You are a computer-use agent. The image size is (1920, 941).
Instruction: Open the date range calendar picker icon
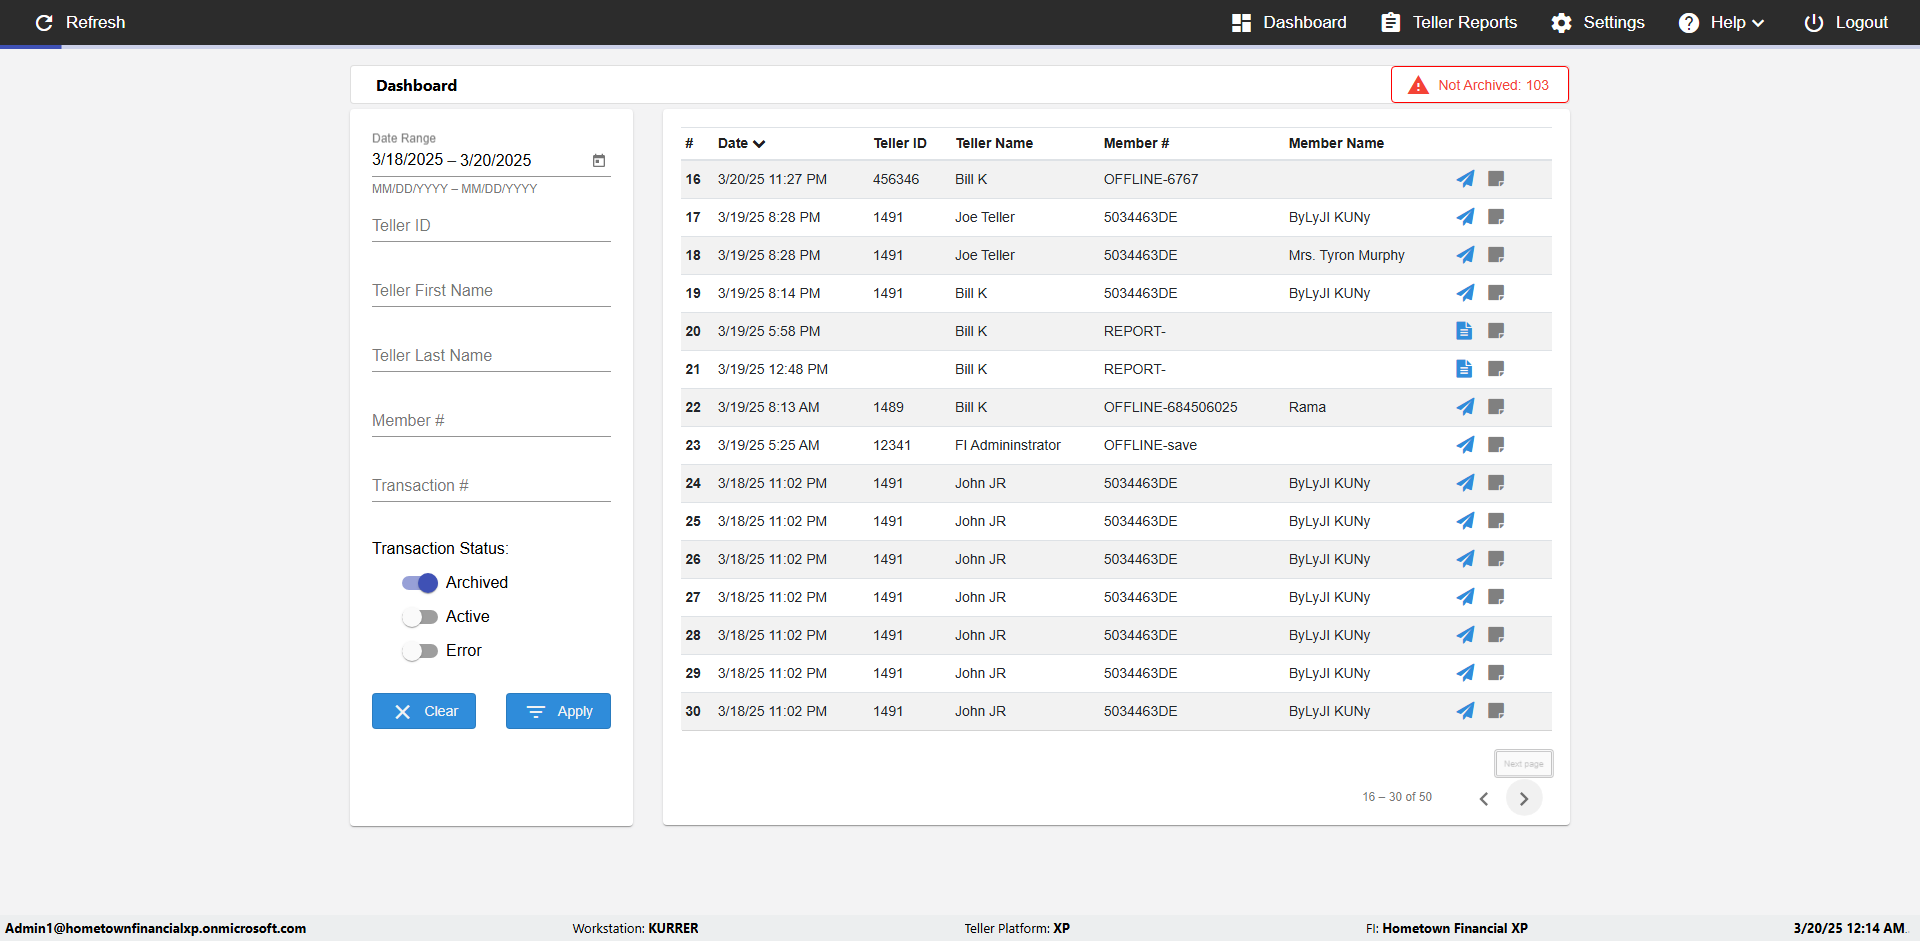599,160
